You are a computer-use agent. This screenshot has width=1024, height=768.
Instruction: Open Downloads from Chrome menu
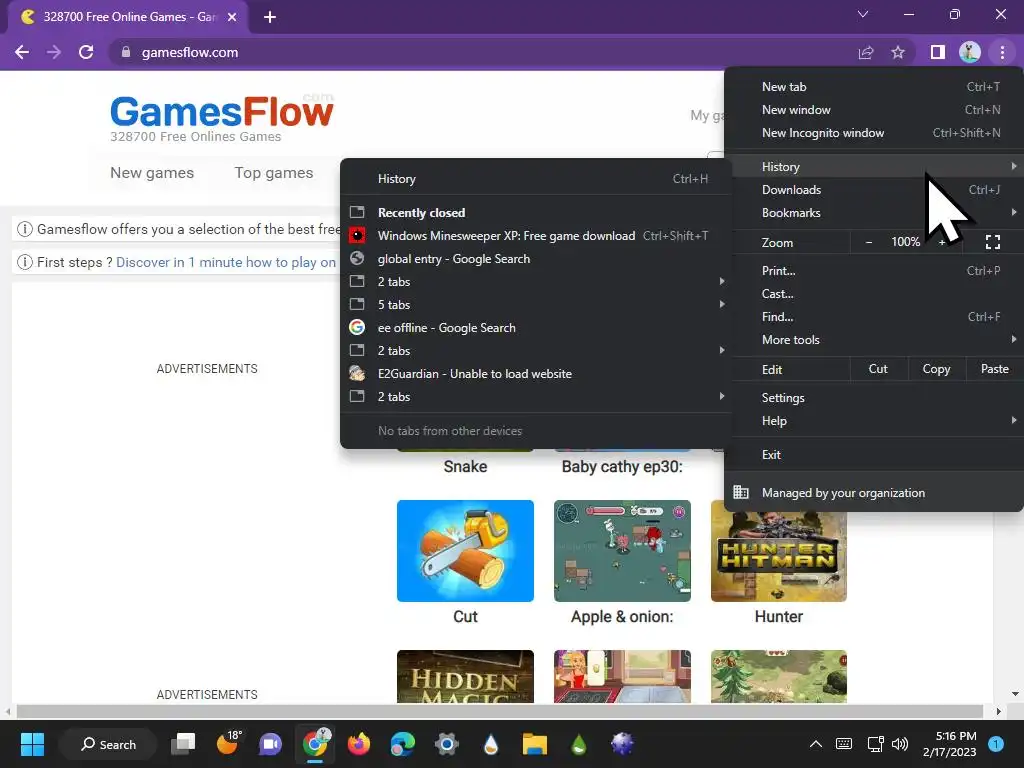point(874,189)
